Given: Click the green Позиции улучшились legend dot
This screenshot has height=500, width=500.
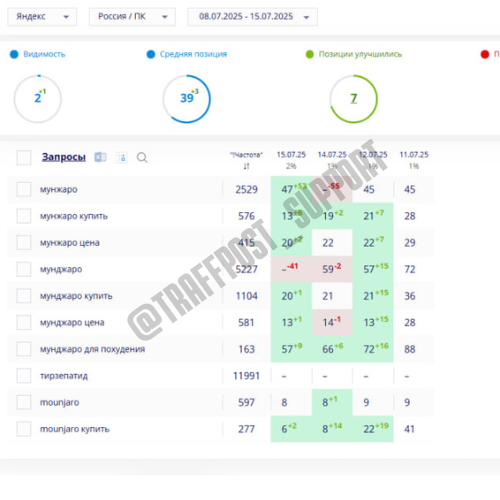Looking at the screenshot, I should [x=310, y=54].
